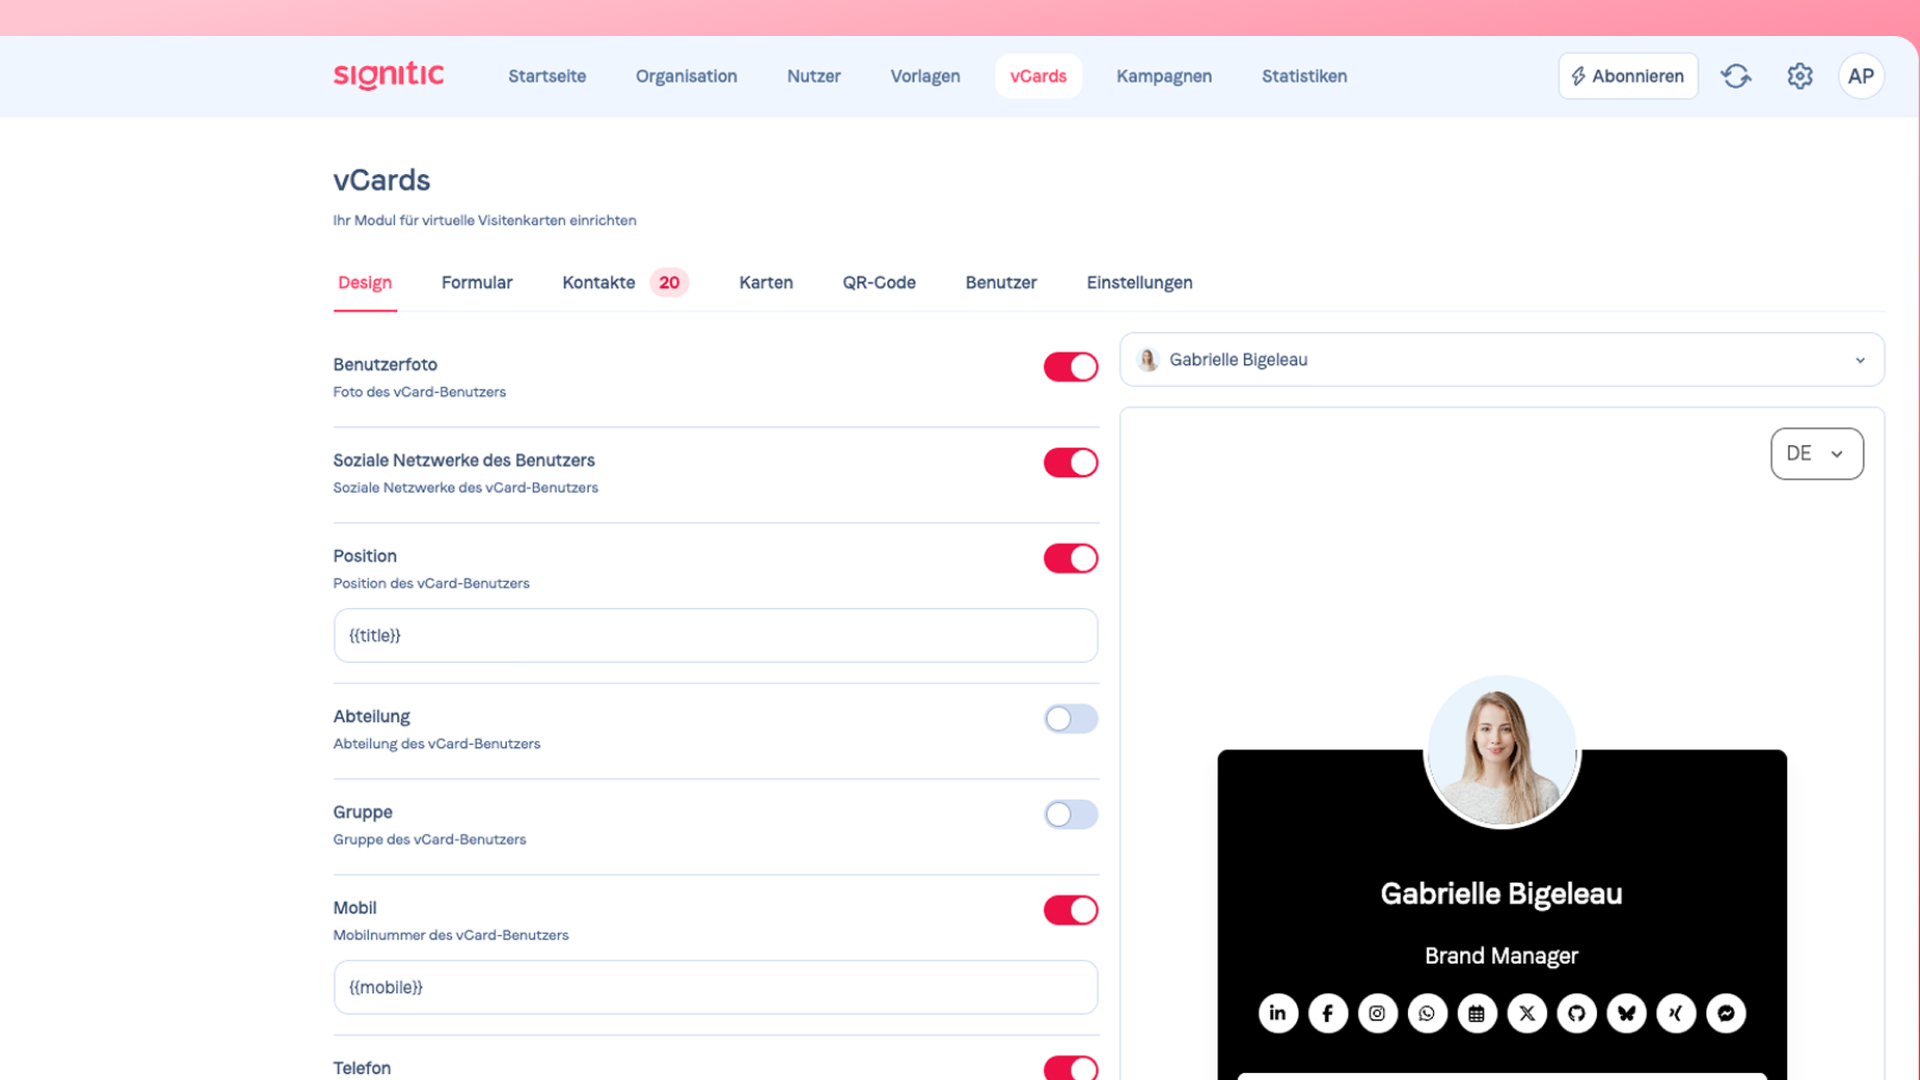The width and height of the screenshot is (1920, 1080).
Task: Click the GitHub icon on the preview card
Action: (1577, 1013)
